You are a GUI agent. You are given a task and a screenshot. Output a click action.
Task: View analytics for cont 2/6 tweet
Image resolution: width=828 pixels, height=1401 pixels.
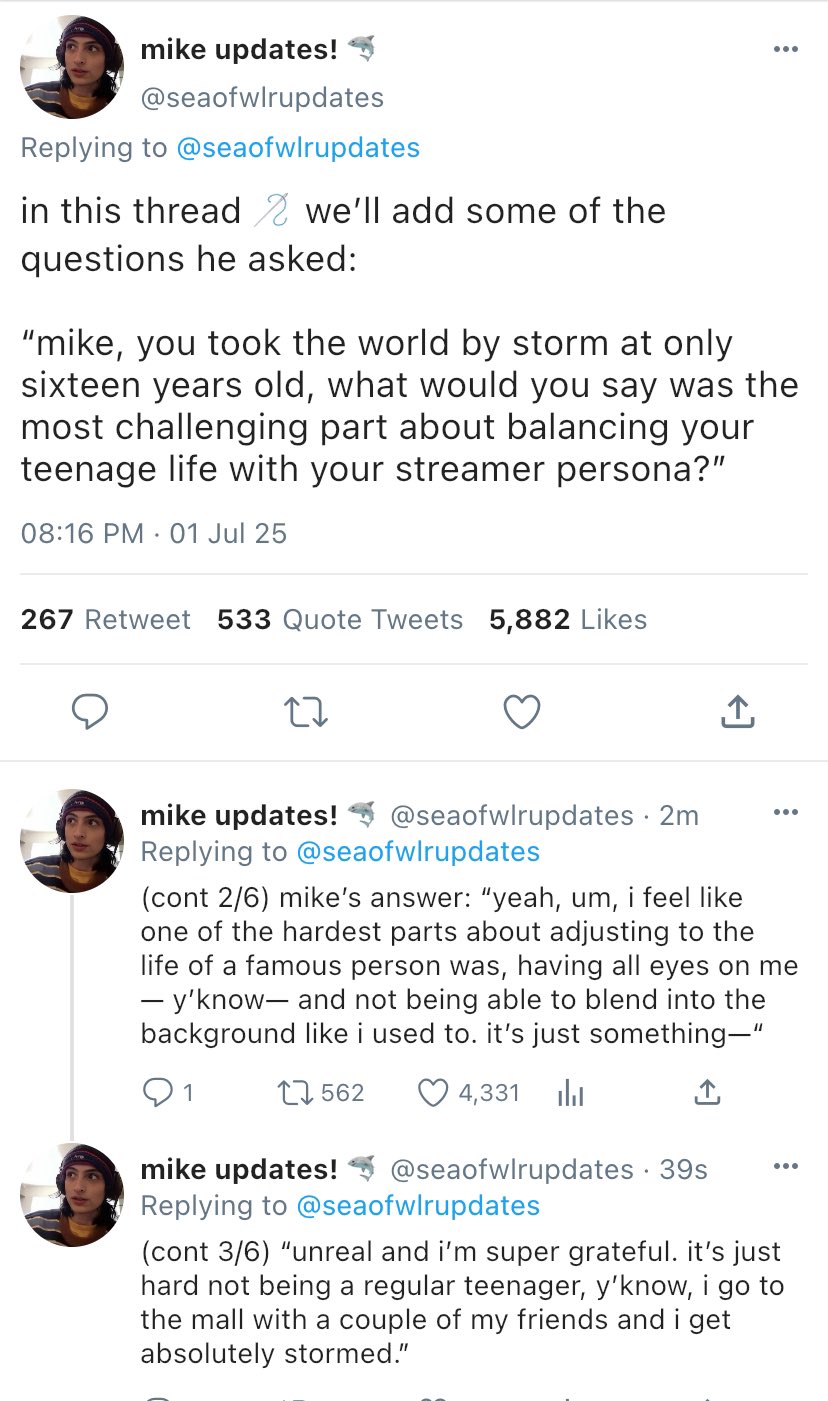[x=568, y=1093]
